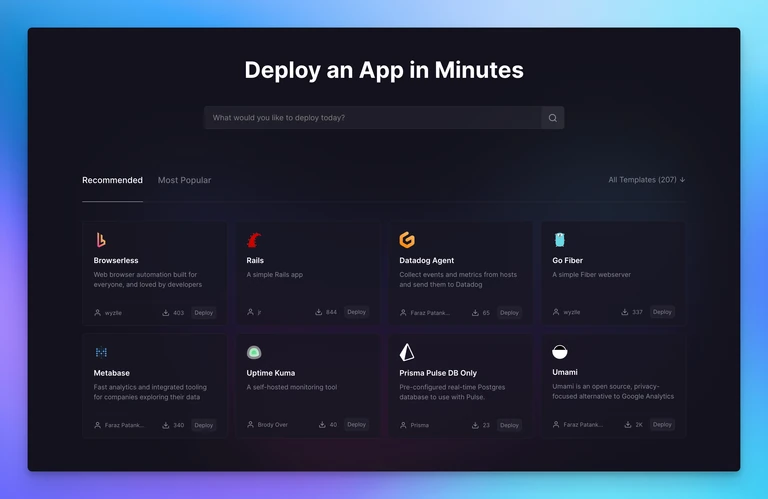
Task: Click author name 'Prisma' on Prisma Pulse card
Action: tap(419, 425)
